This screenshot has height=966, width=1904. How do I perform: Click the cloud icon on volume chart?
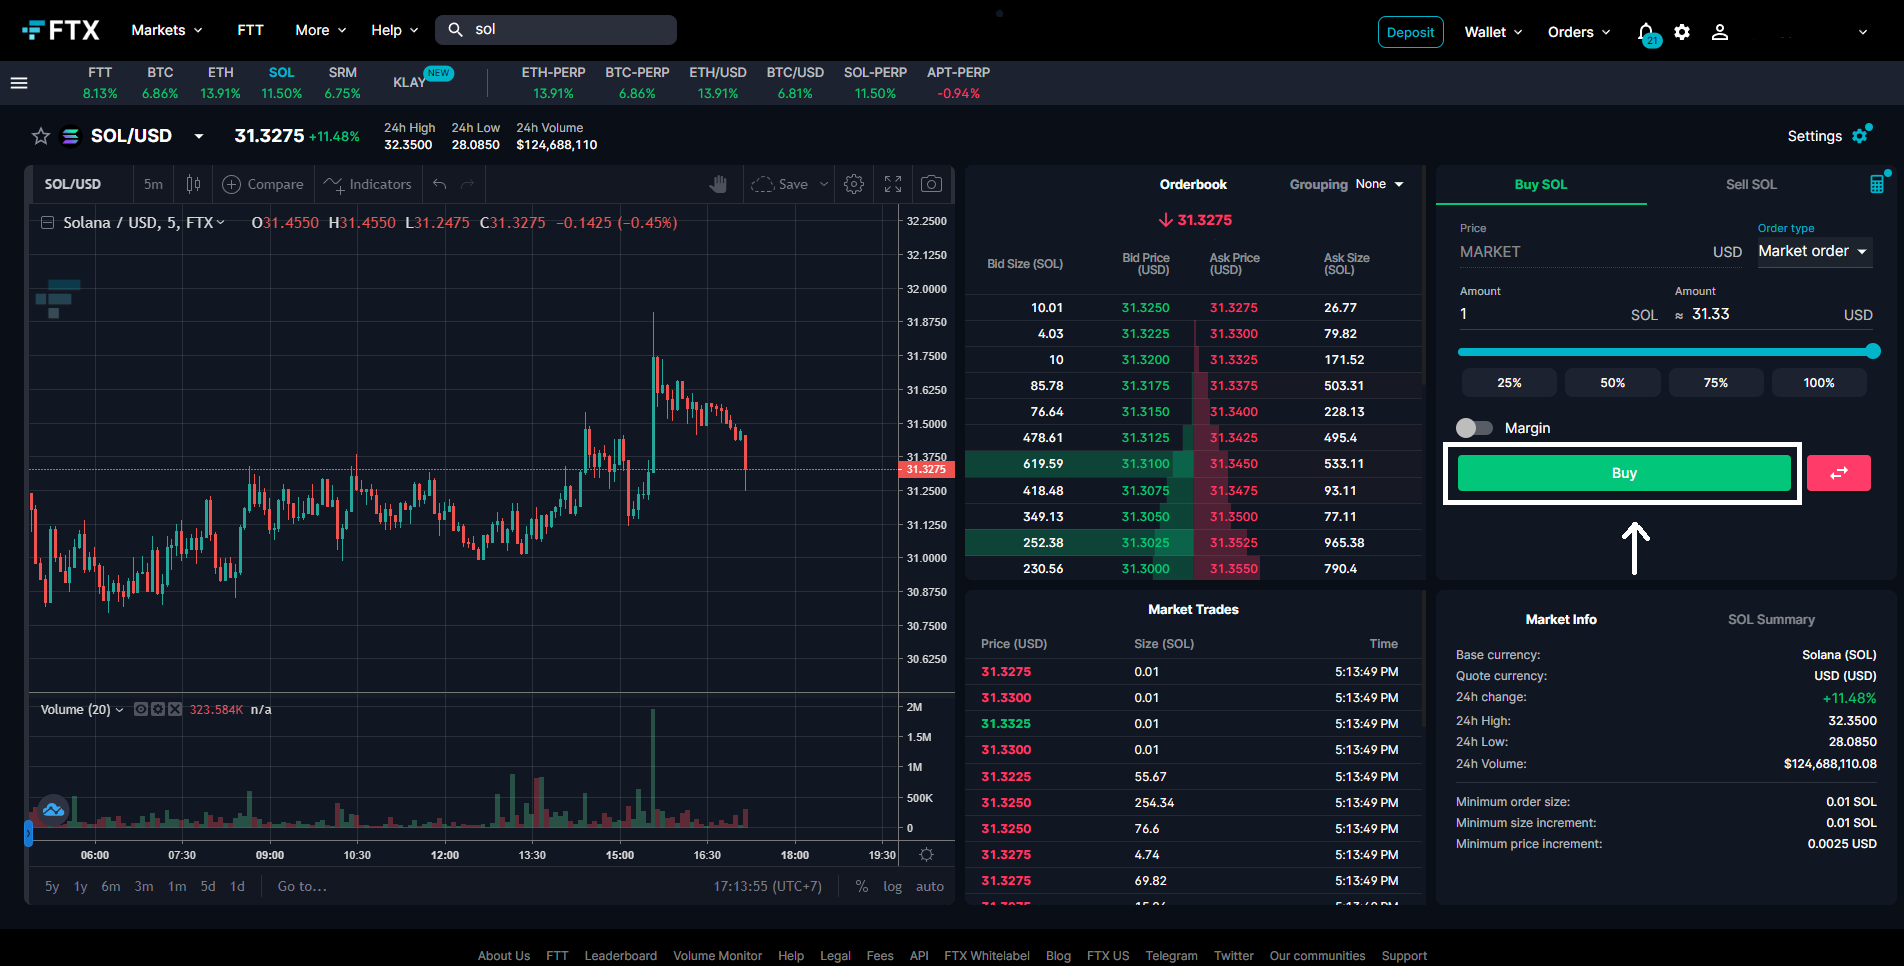(53, 809)
